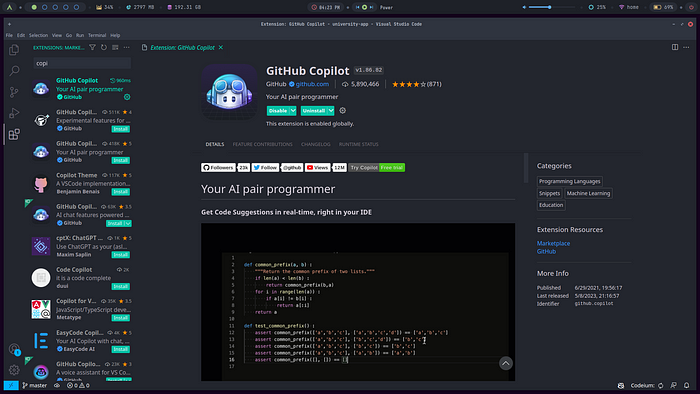Refresh the extensions list
This screenshot has width=700, height=394.
tap(104, 47)
